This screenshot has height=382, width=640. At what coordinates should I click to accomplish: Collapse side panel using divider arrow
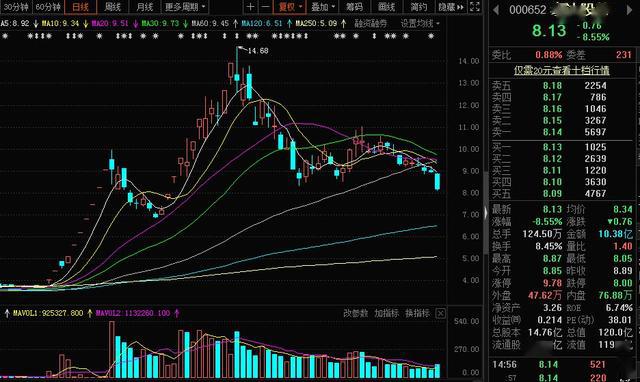pos(485,213)
